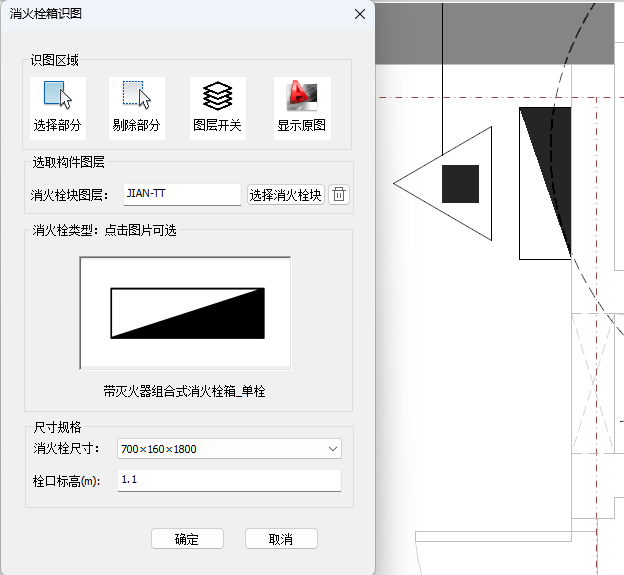This screenshot has height=575, width=624.
Task: Open the 图层开关 layer switch
Action: pos(218,108)
